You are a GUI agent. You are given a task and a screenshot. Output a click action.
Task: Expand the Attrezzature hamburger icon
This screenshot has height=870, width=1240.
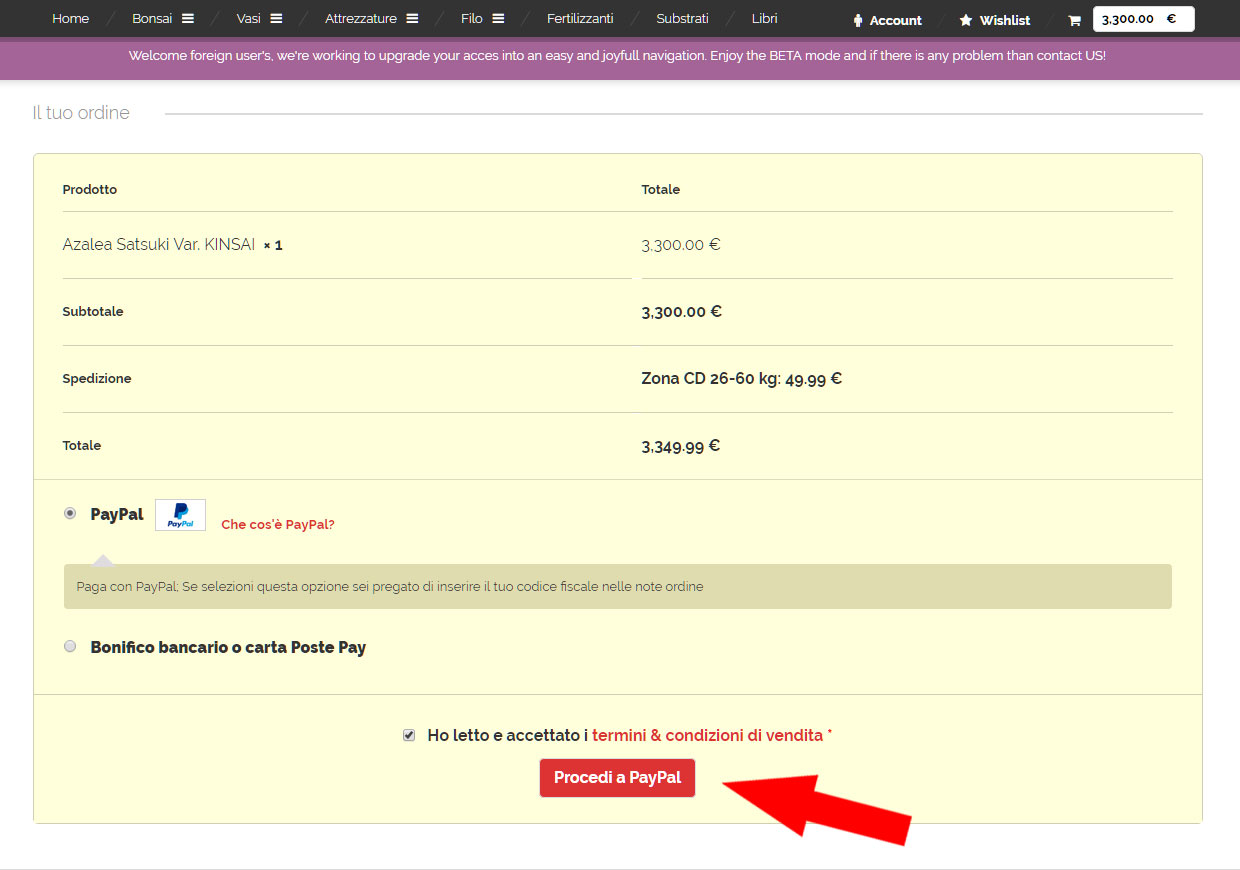pos(412,19)
